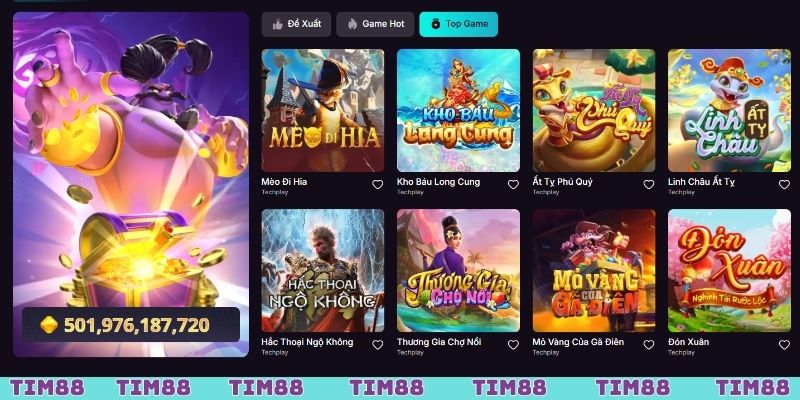Click the jackpot amount 501,976,187,720 banner
Viewport: 800px width, 400px height.
(131, 324)
